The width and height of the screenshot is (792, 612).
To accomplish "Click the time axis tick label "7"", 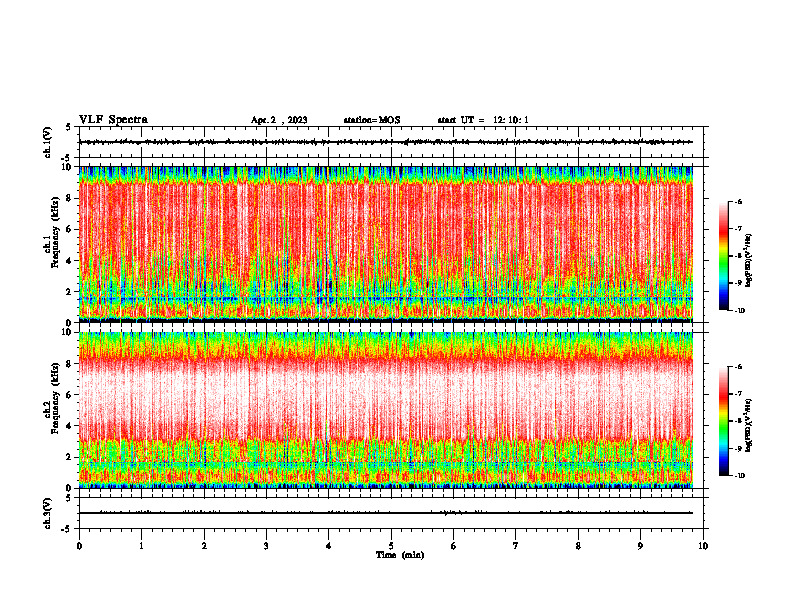I will pyautogui.click(x=516, y=546).
